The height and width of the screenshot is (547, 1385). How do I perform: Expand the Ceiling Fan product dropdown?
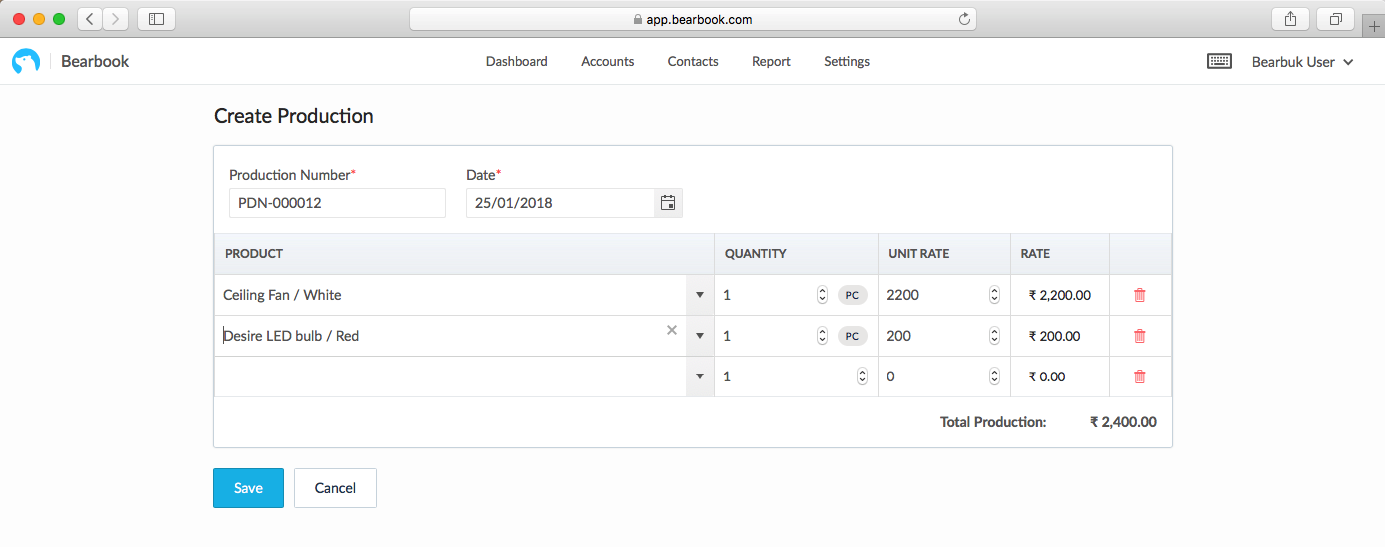point(700,295)
